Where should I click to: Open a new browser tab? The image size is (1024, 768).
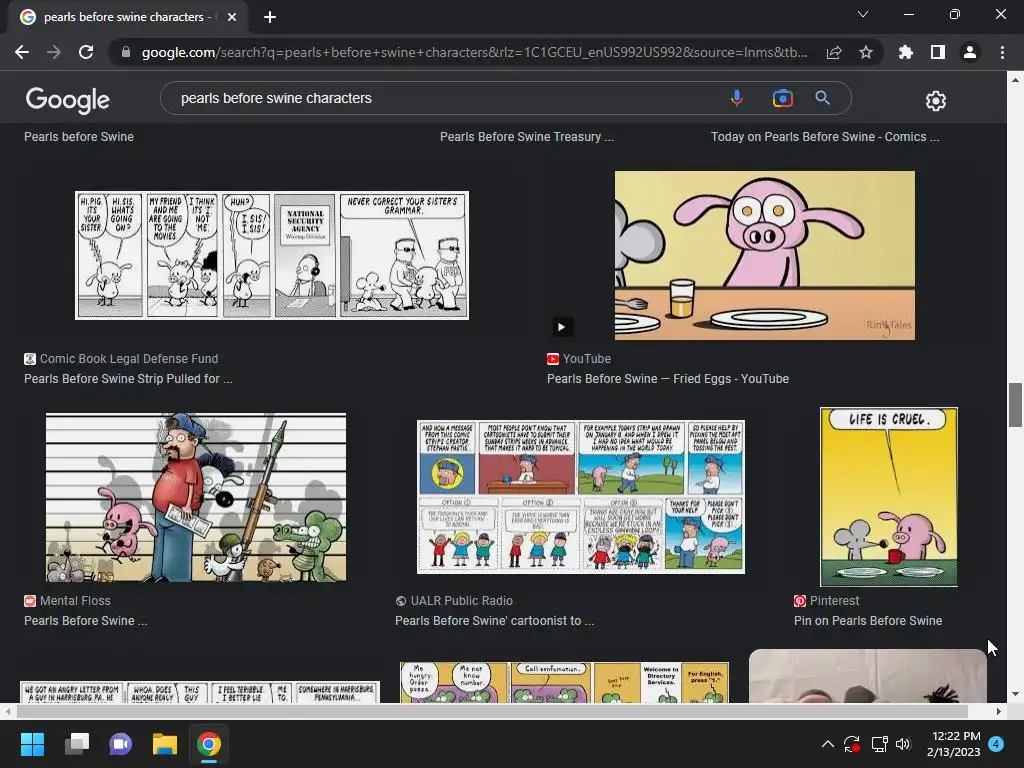coord(270,17)
